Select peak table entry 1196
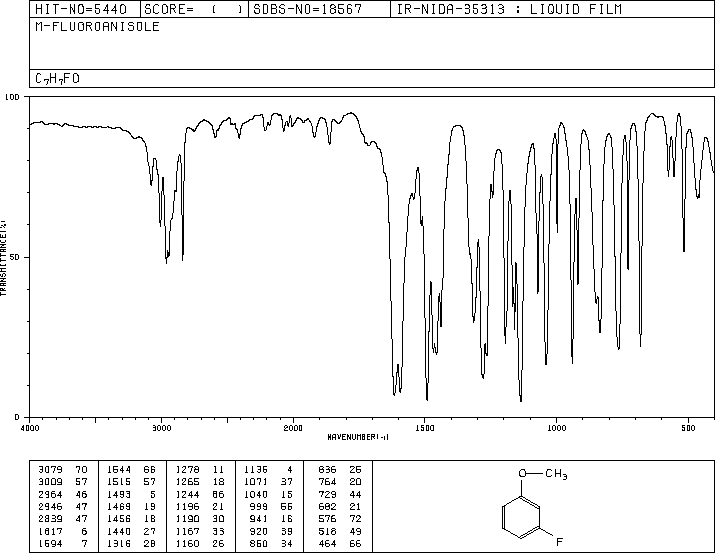 coord(200,506)
